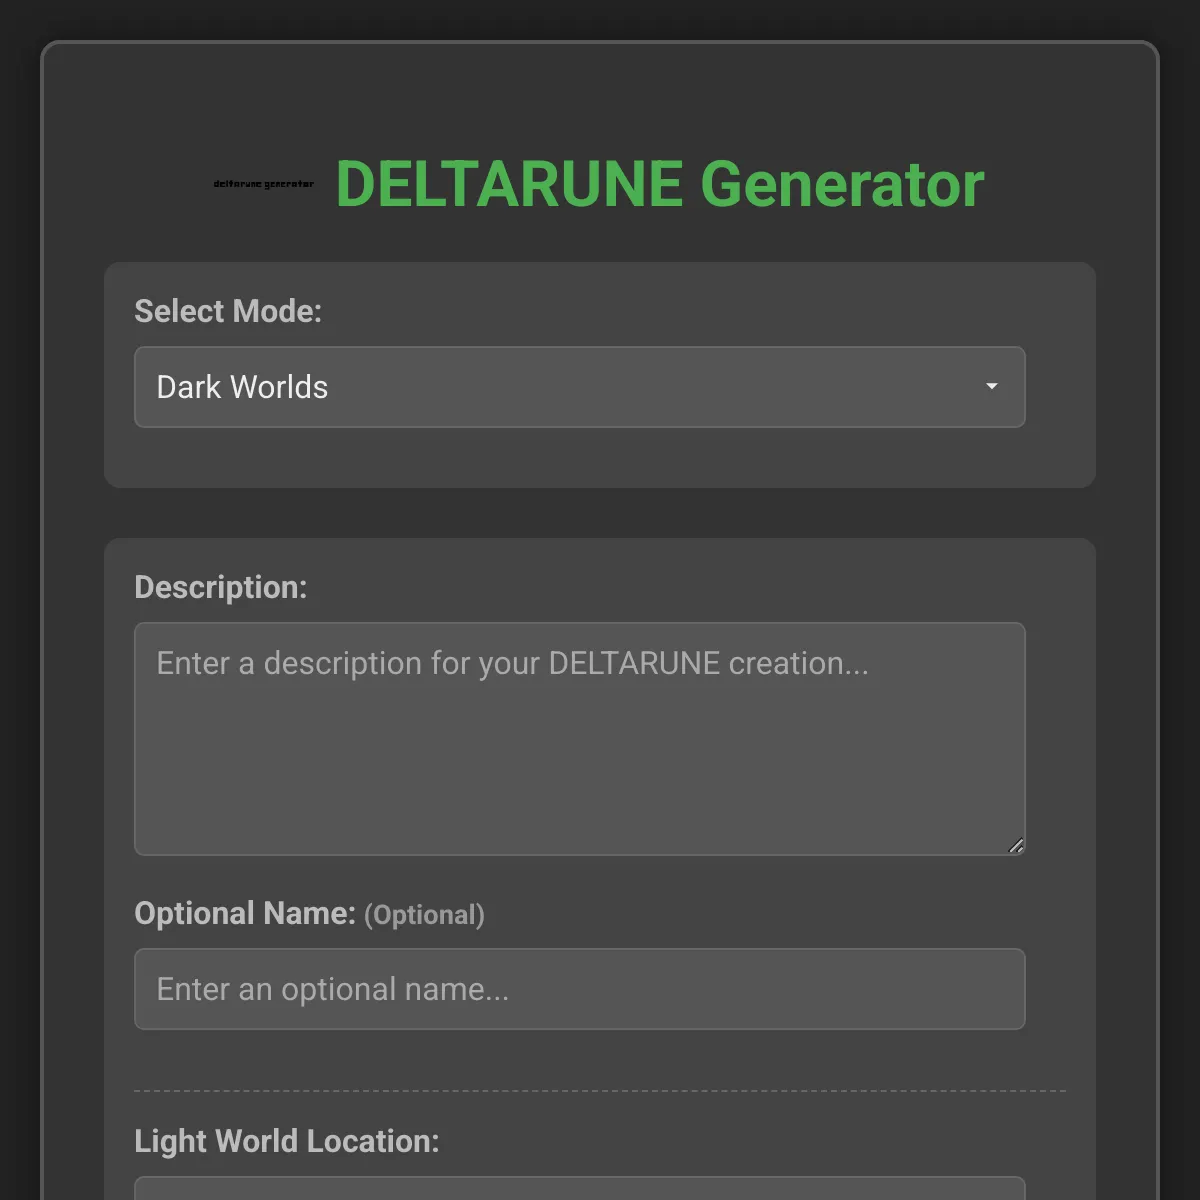Click the Select Mode label

228,311
